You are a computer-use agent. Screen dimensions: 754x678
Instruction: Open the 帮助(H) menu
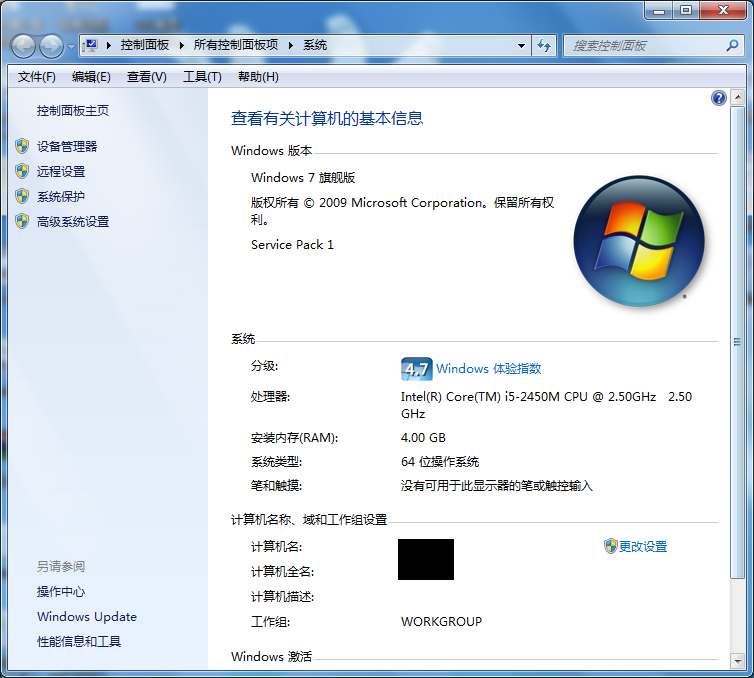(x=258, y=77)
